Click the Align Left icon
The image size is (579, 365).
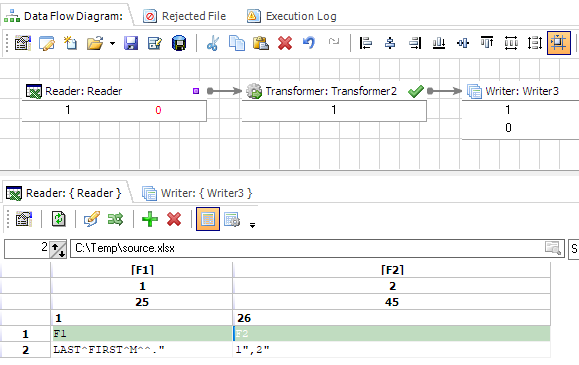366,43
